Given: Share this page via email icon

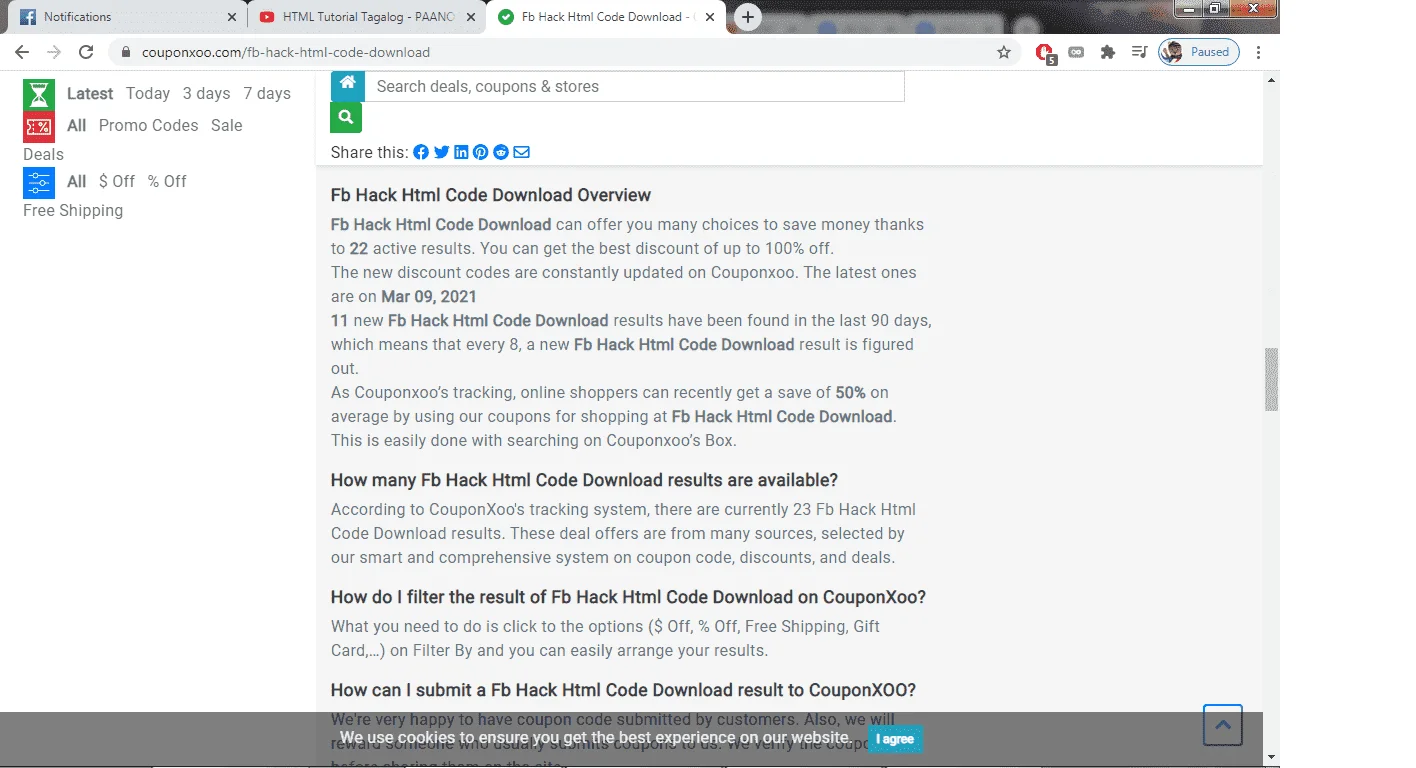Looking at the screenshot, I should [x=521, y=152].
